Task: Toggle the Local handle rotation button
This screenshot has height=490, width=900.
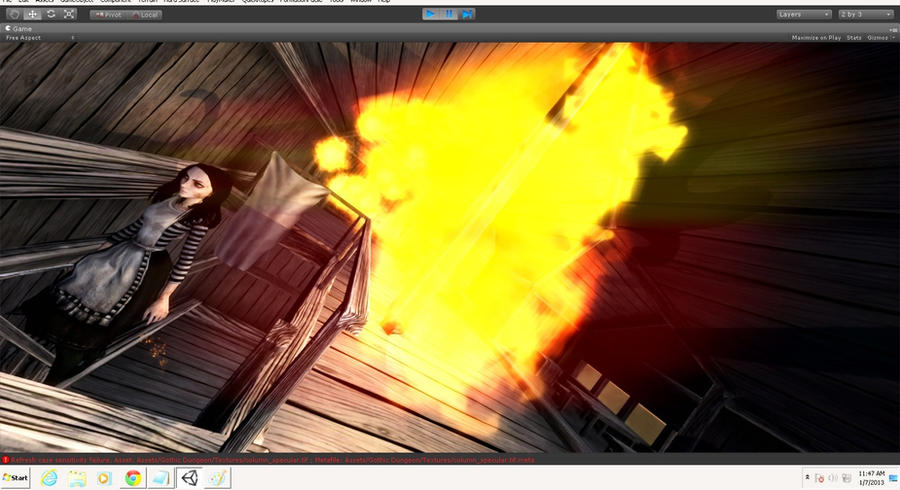Action: point(144,15)
